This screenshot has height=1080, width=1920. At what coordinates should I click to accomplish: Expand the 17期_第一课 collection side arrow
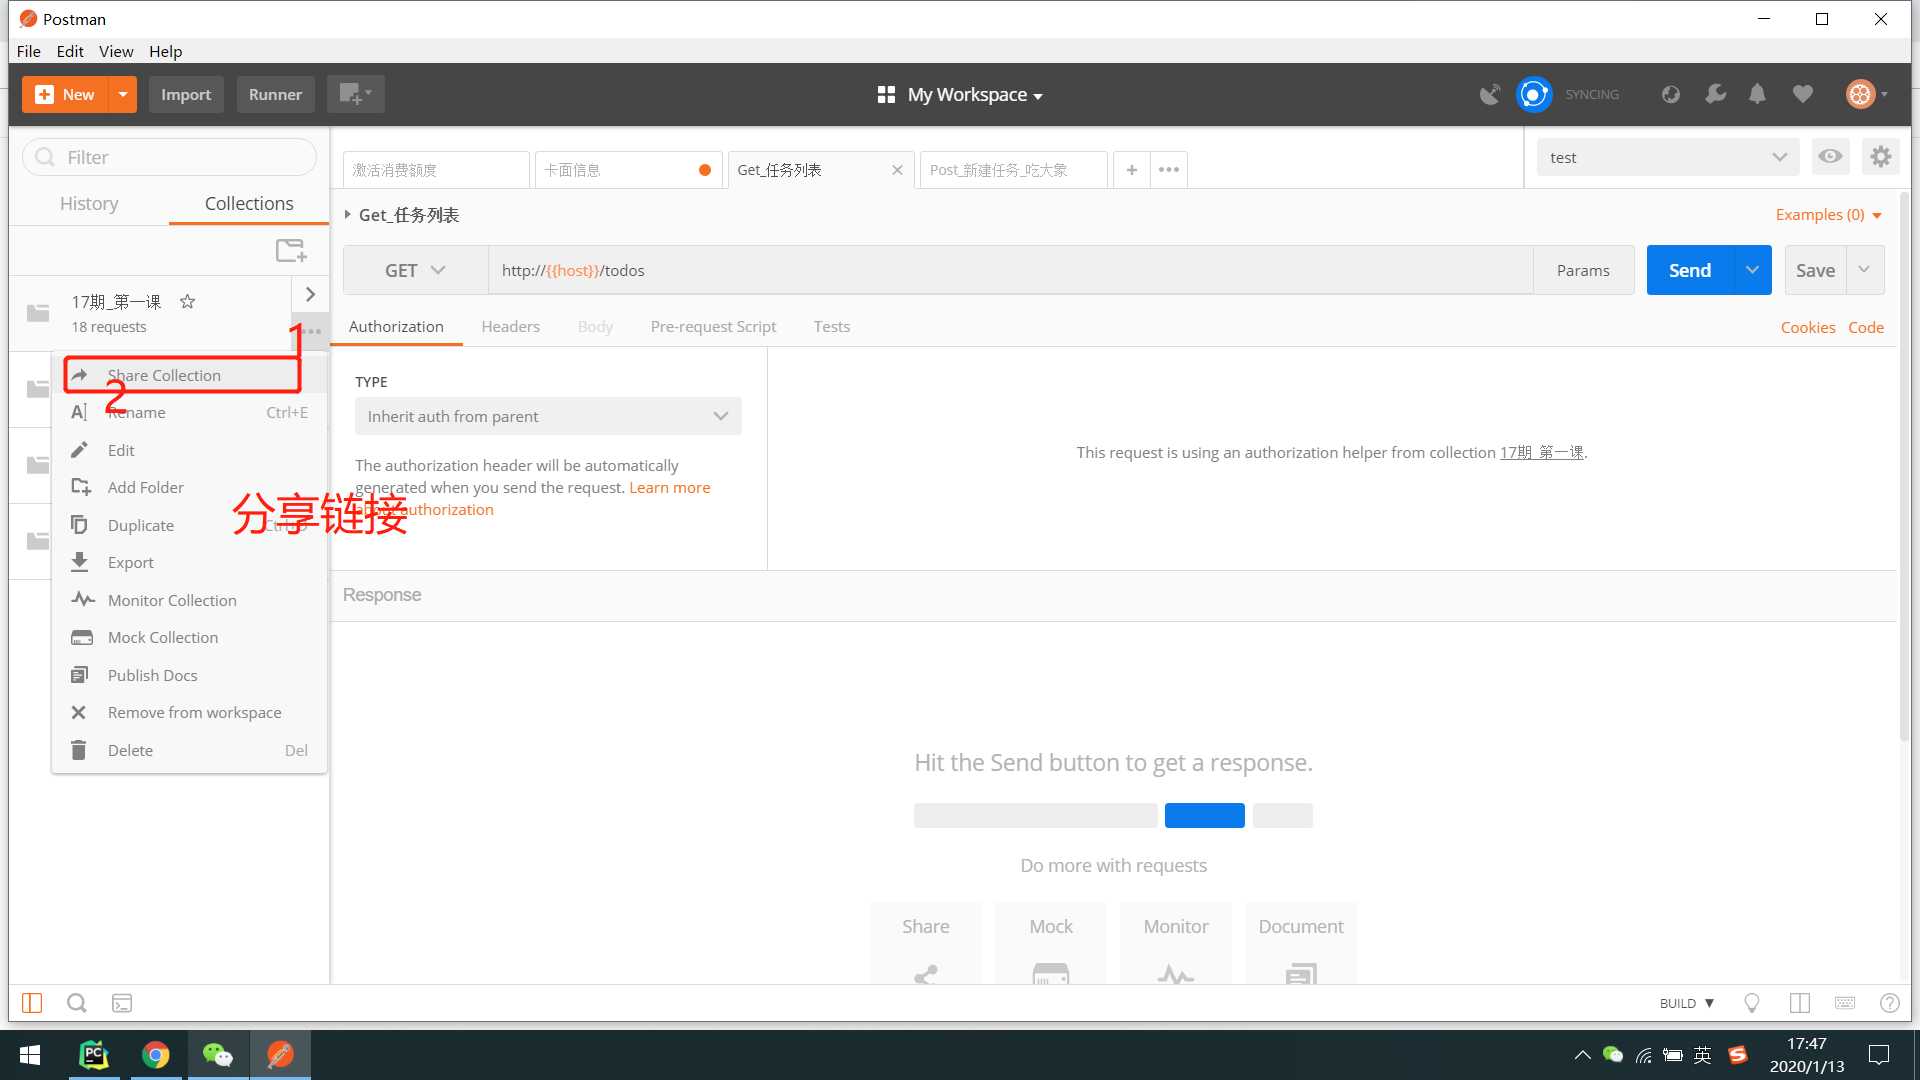tap(310, 294)
